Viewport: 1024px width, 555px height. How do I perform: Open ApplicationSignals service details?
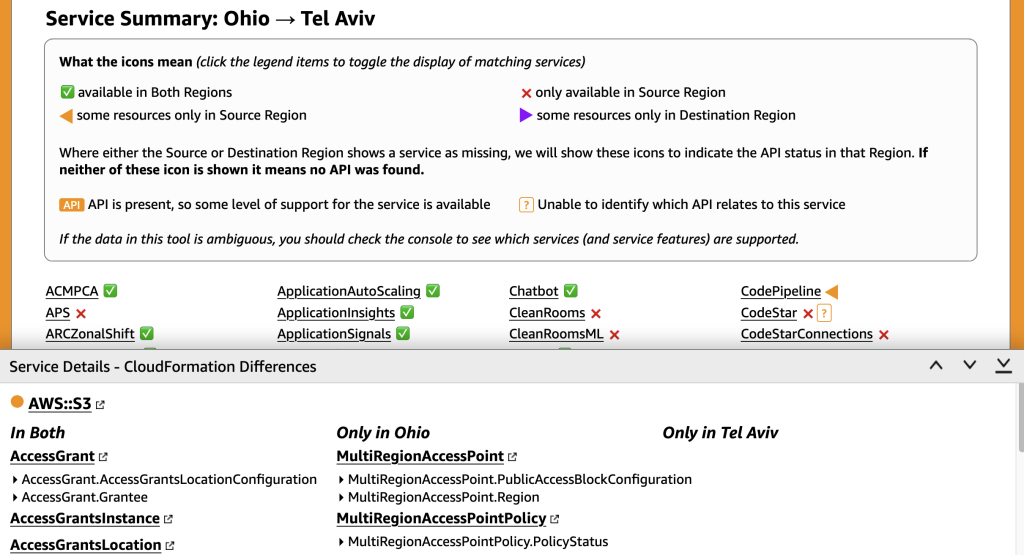(x=334, y=334)
